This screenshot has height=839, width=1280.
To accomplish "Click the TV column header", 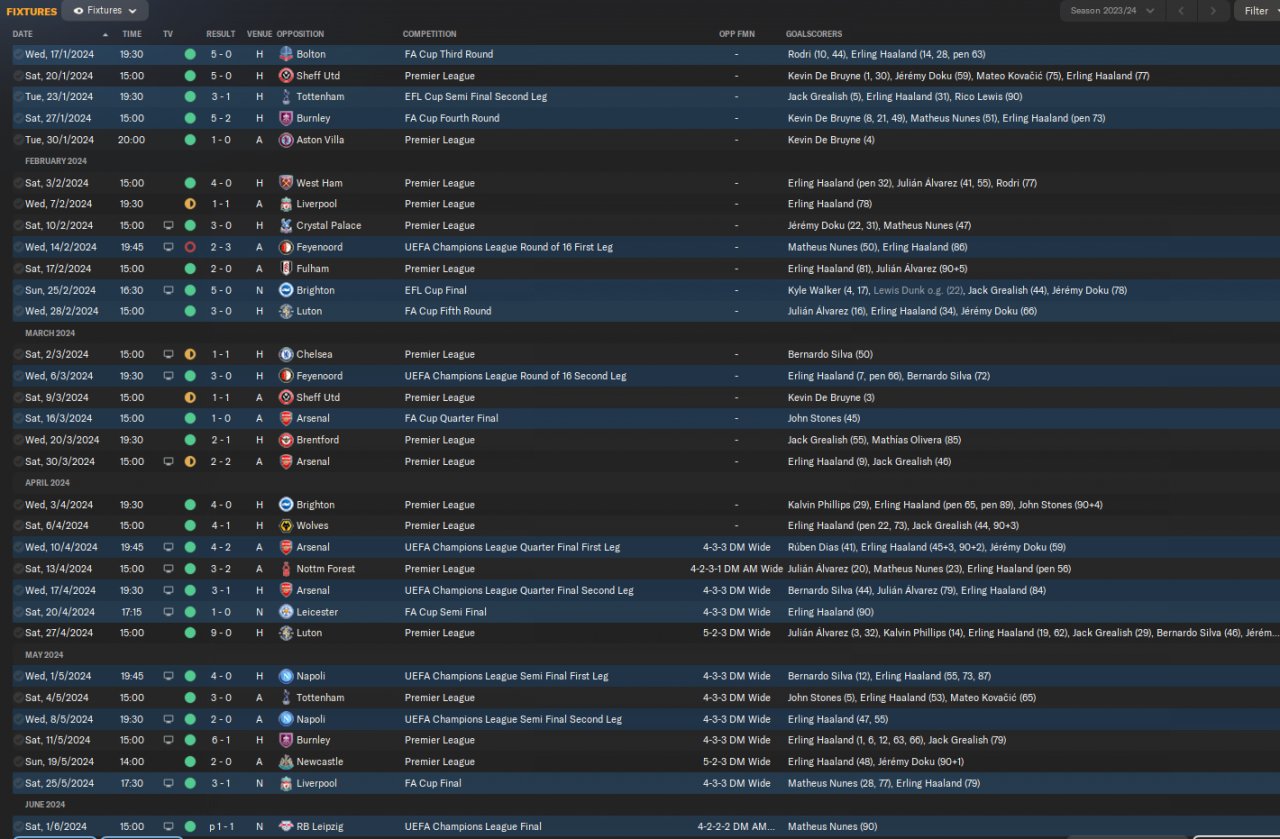I will click(168, 34).
